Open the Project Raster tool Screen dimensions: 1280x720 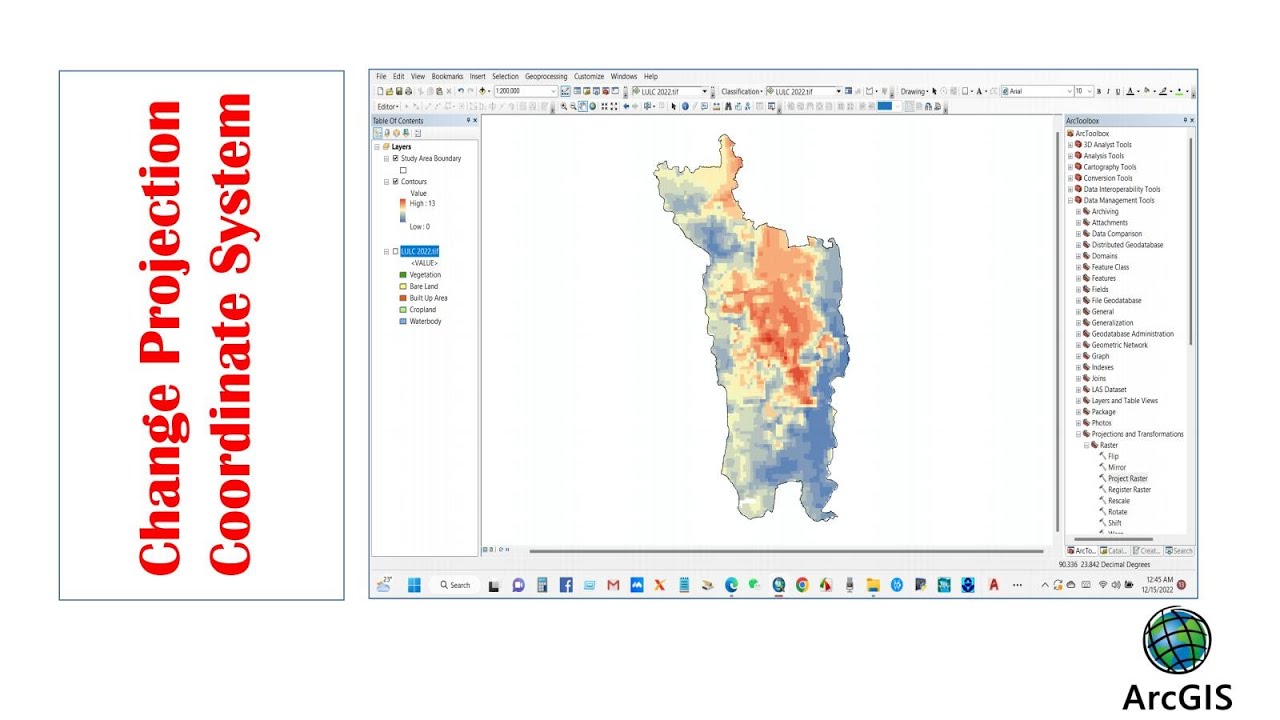(x=1127, y=478)
